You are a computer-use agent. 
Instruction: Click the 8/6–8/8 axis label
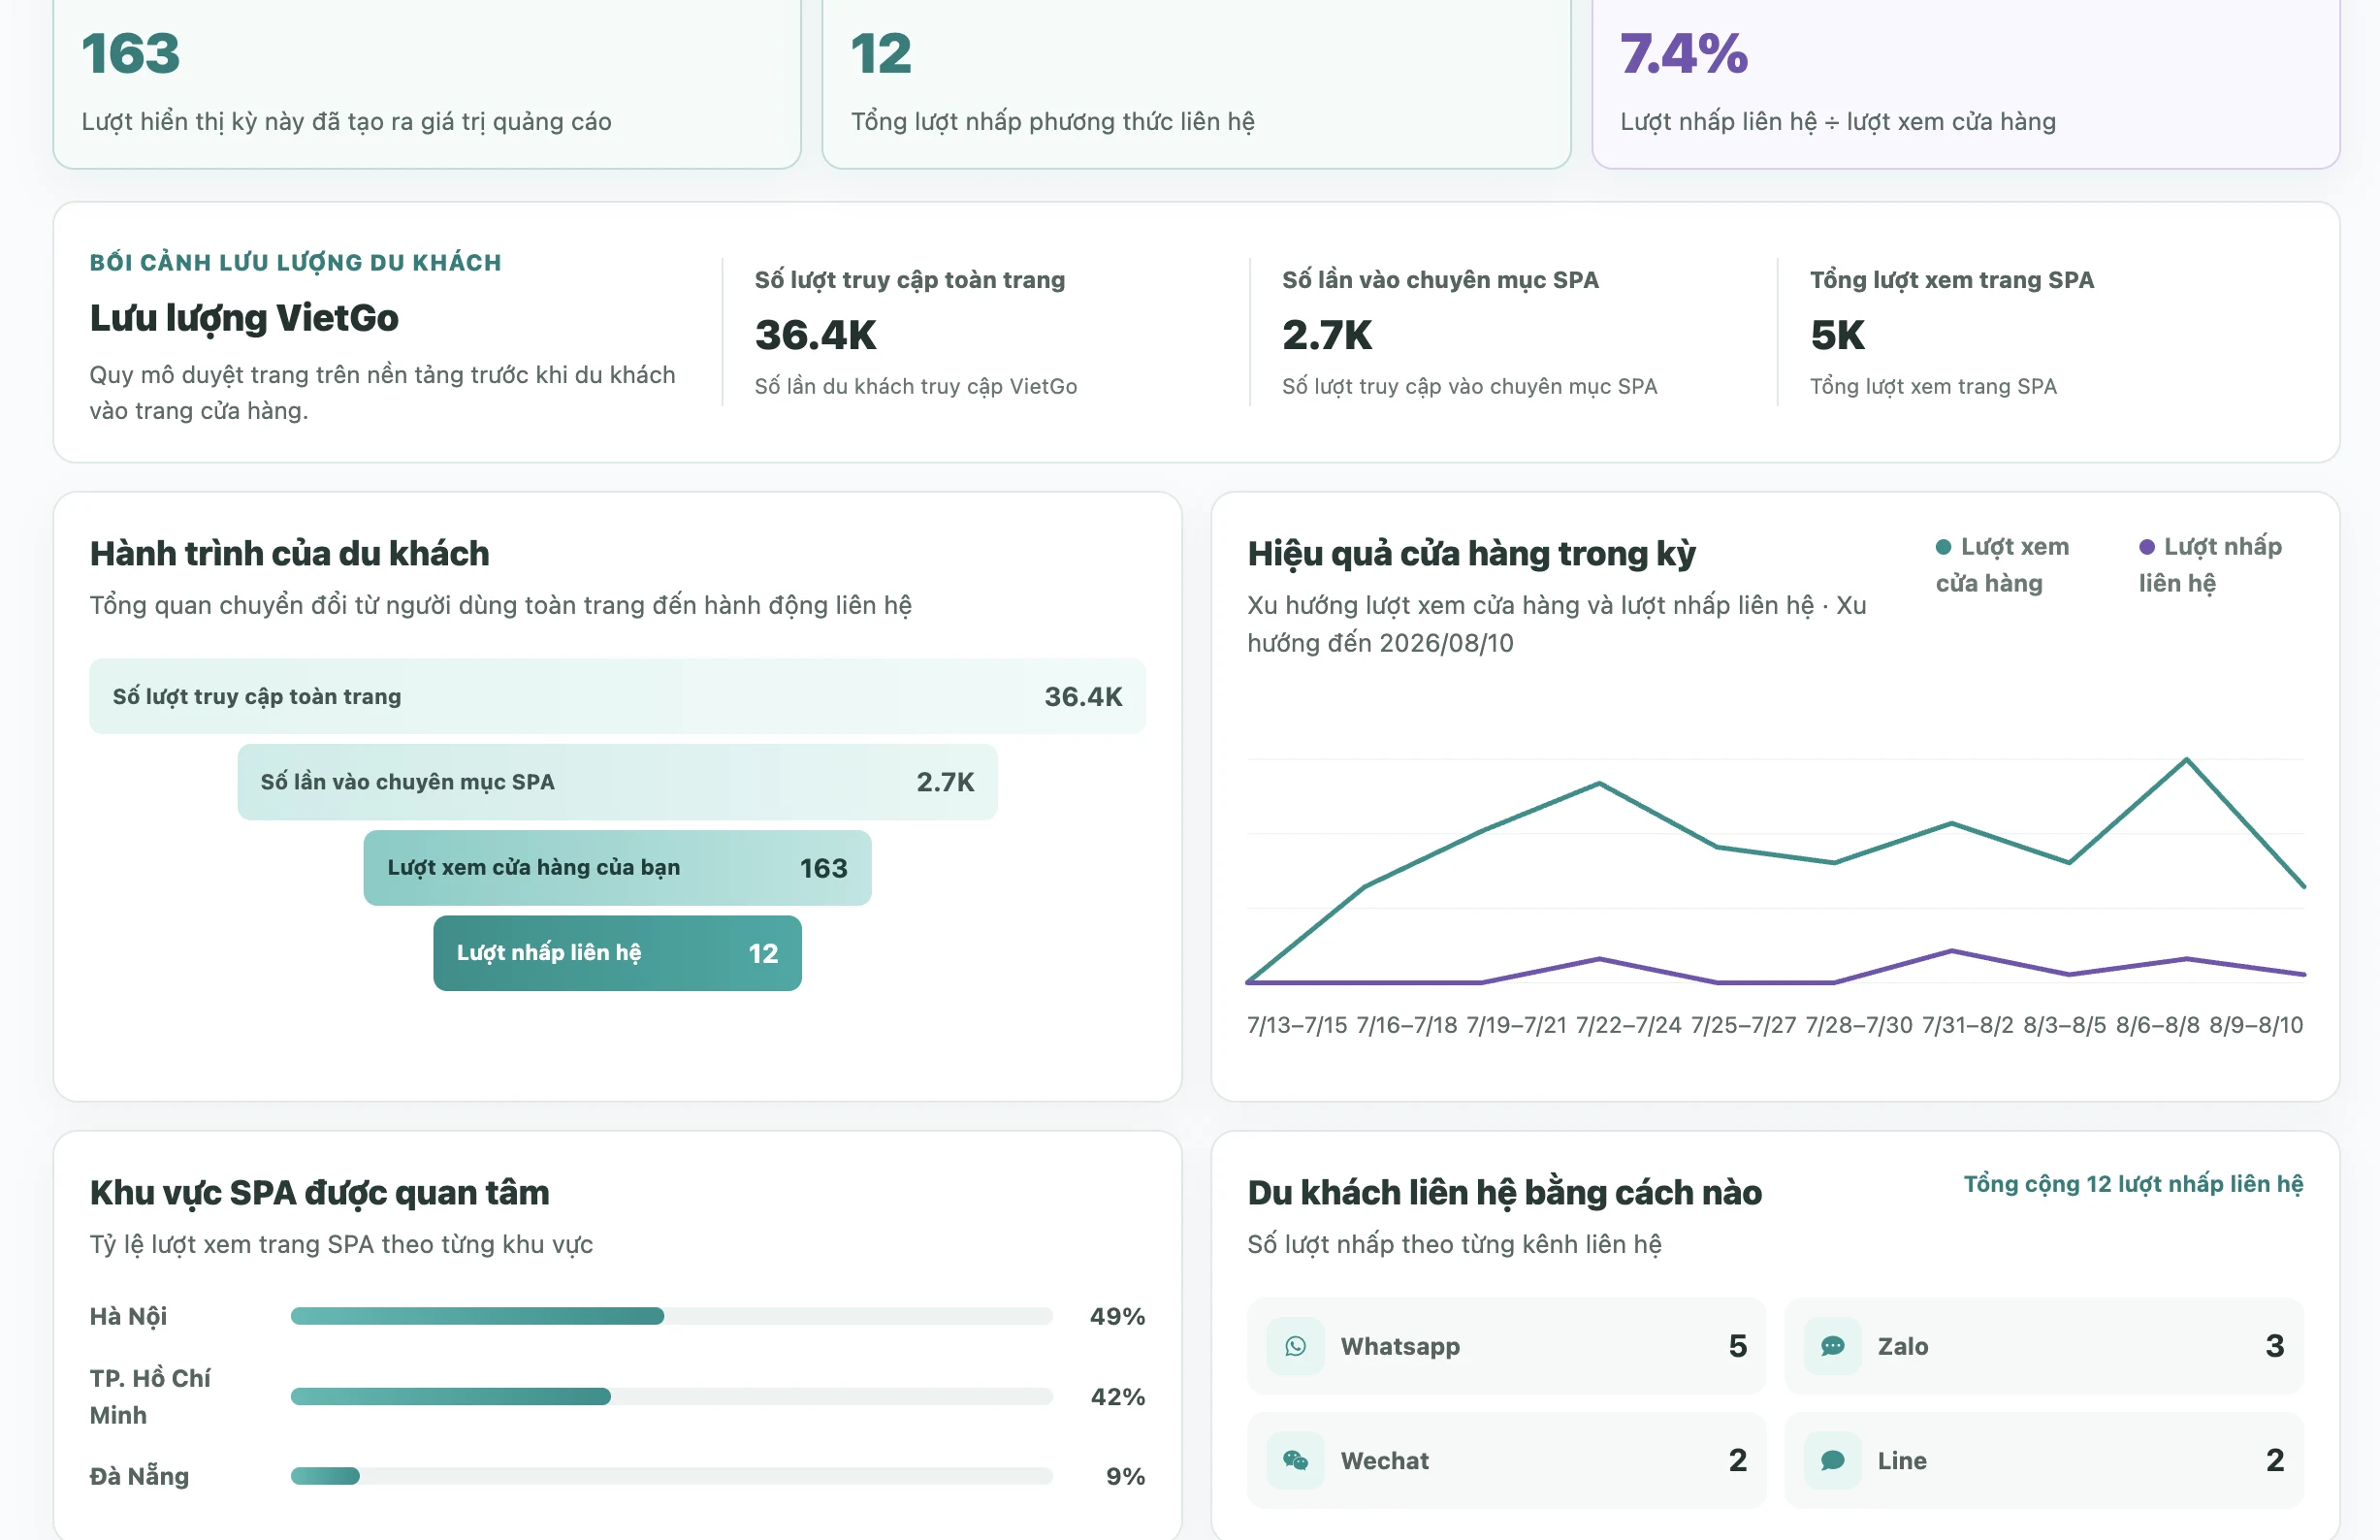point(2158,1025)
